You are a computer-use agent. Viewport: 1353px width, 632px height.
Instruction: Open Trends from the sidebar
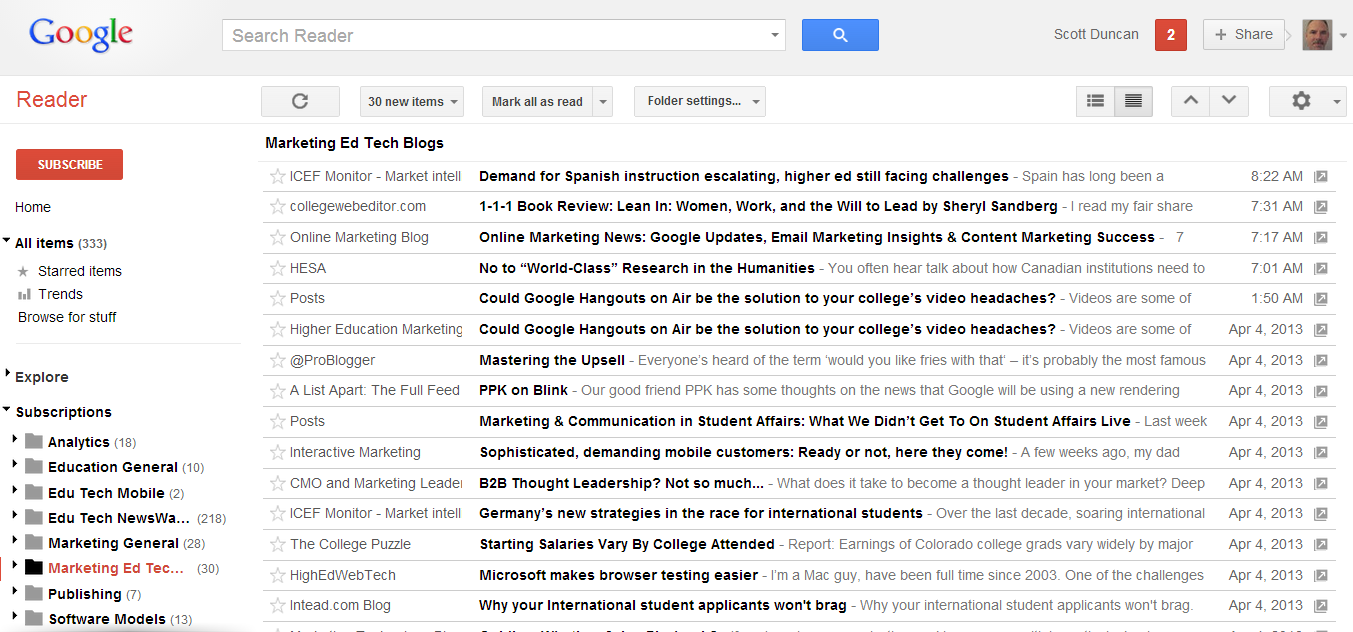coord(59,293)
